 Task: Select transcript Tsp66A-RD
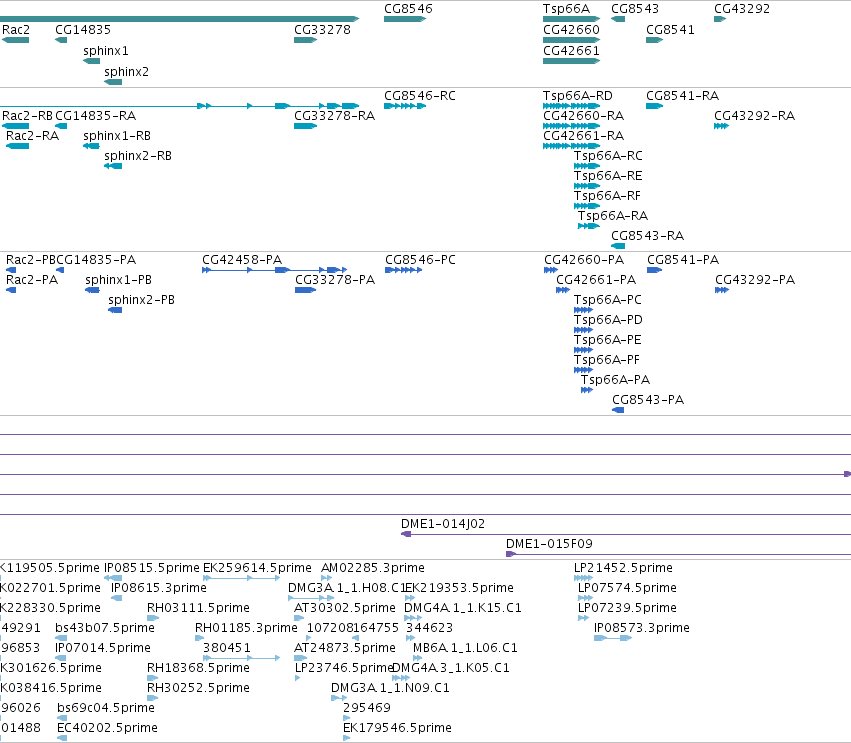click(578, 96)
